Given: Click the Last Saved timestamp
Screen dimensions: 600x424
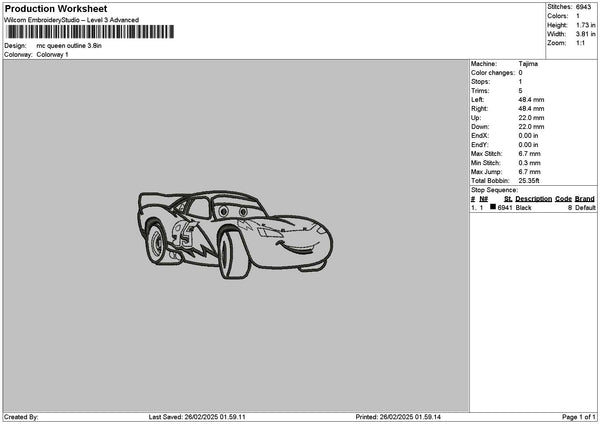Looking at the screenshot, I should tap(197, 417).
